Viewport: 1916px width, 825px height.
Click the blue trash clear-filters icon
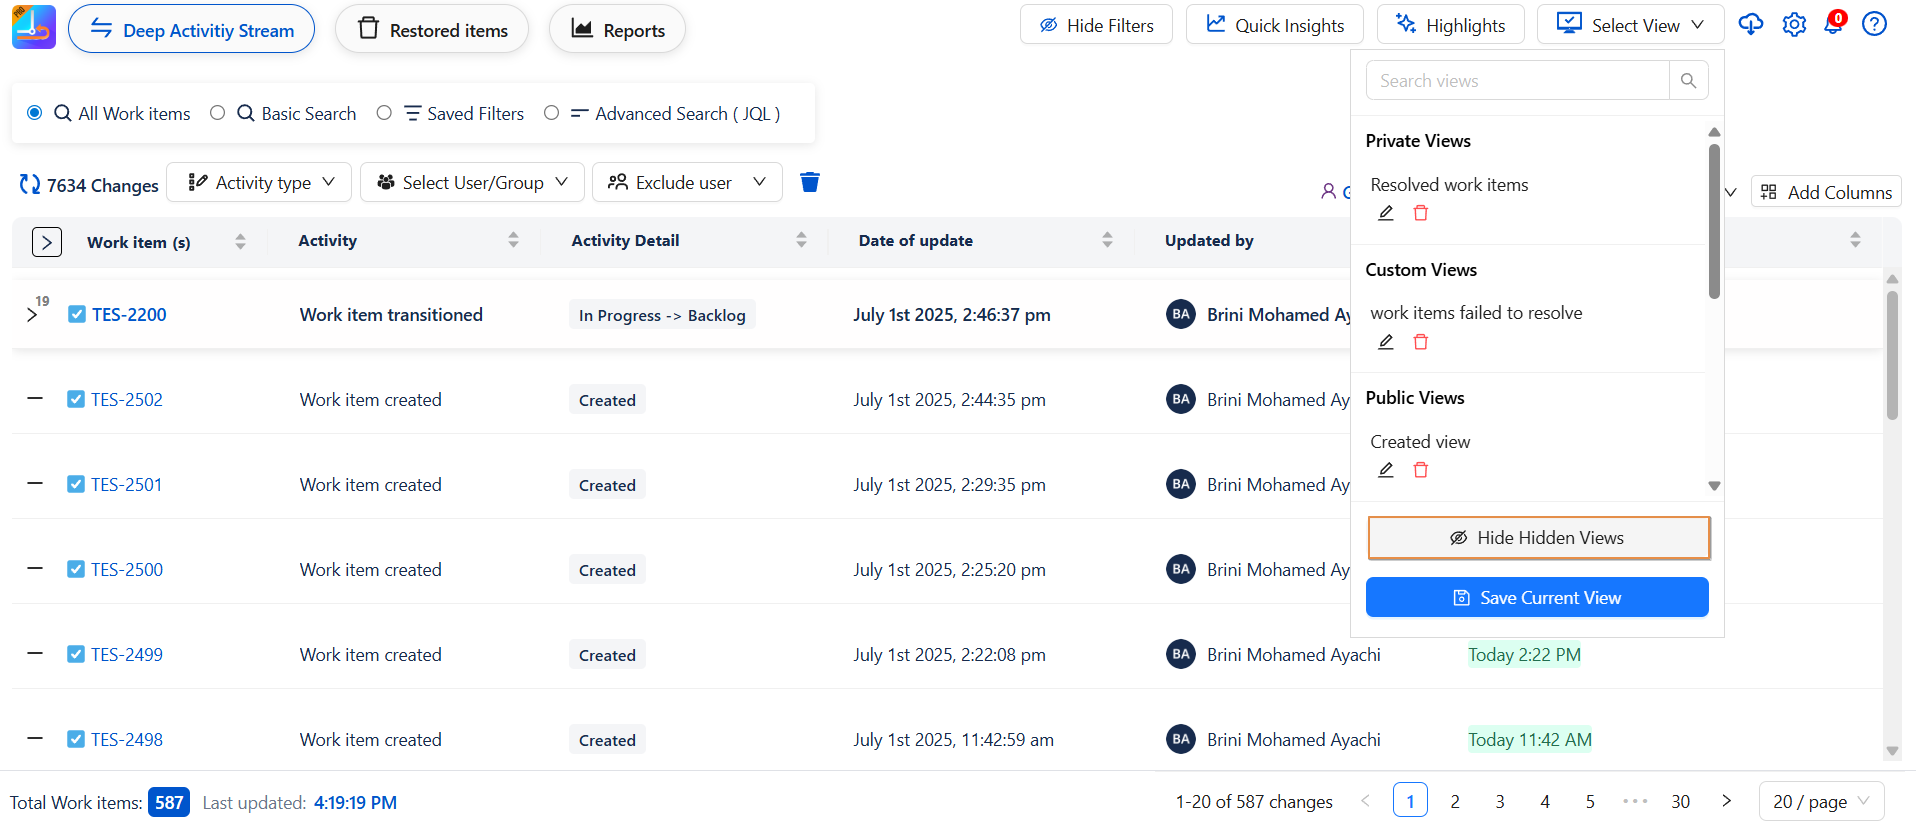point(810,182)
